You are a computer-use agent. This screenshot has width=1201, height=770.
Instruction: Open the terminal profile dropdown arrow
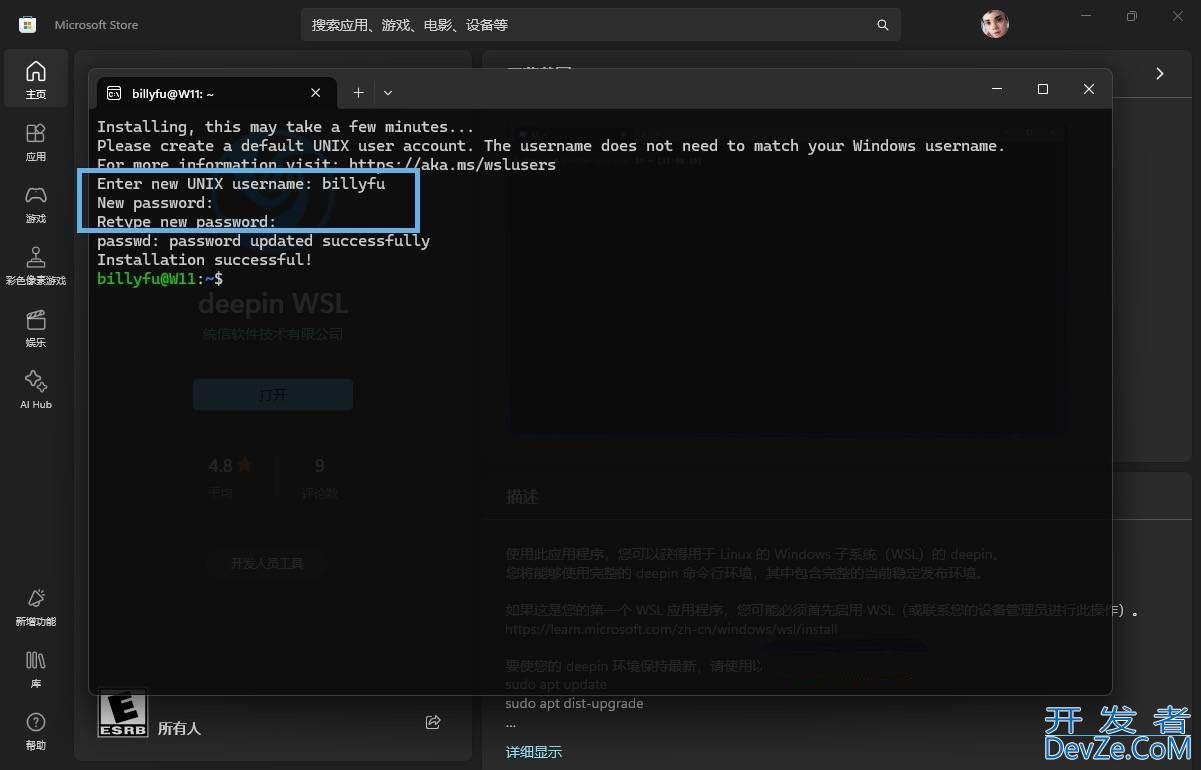coord(388,92)
